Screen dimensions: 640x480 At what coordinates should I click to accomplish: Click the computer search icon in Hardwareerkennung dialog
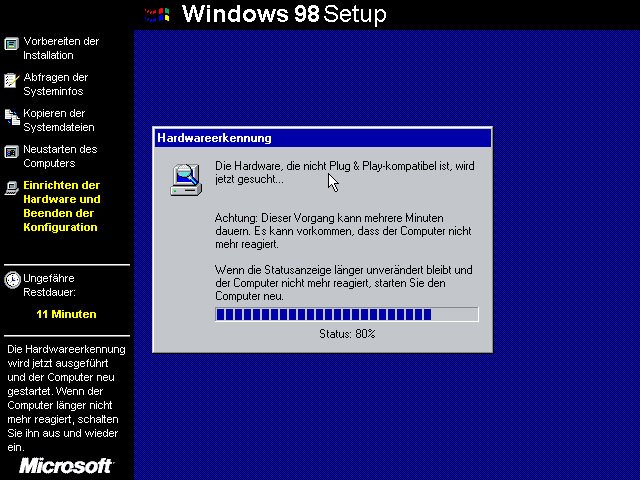tap(186, 178)
